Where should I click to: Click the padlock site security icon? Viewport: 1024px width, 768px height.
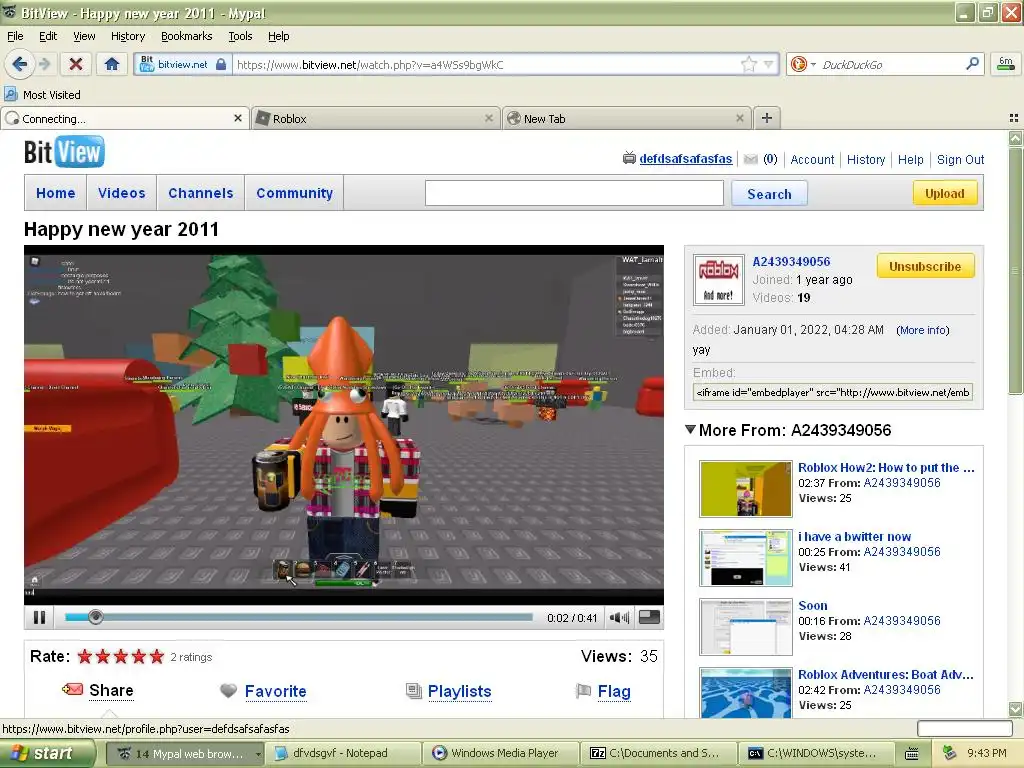point(221,64)
